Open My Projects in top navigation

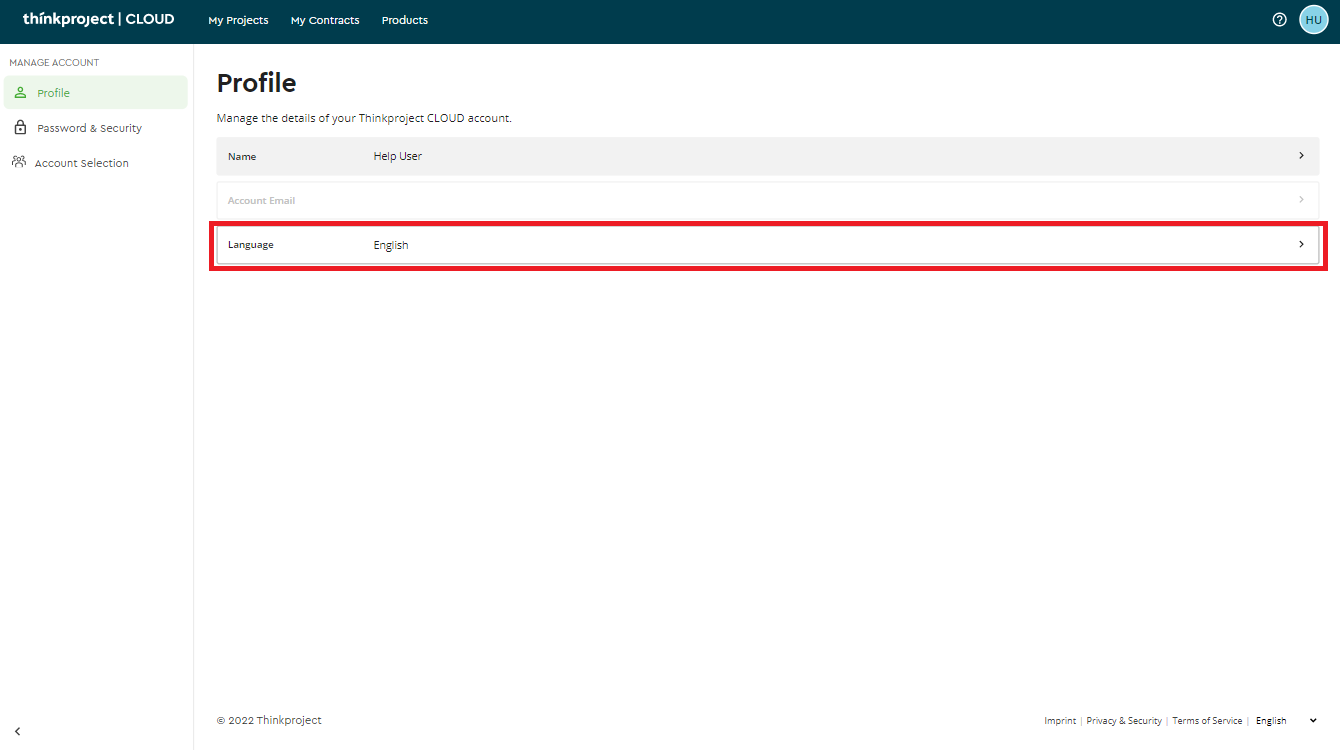[x=238, y=20]
